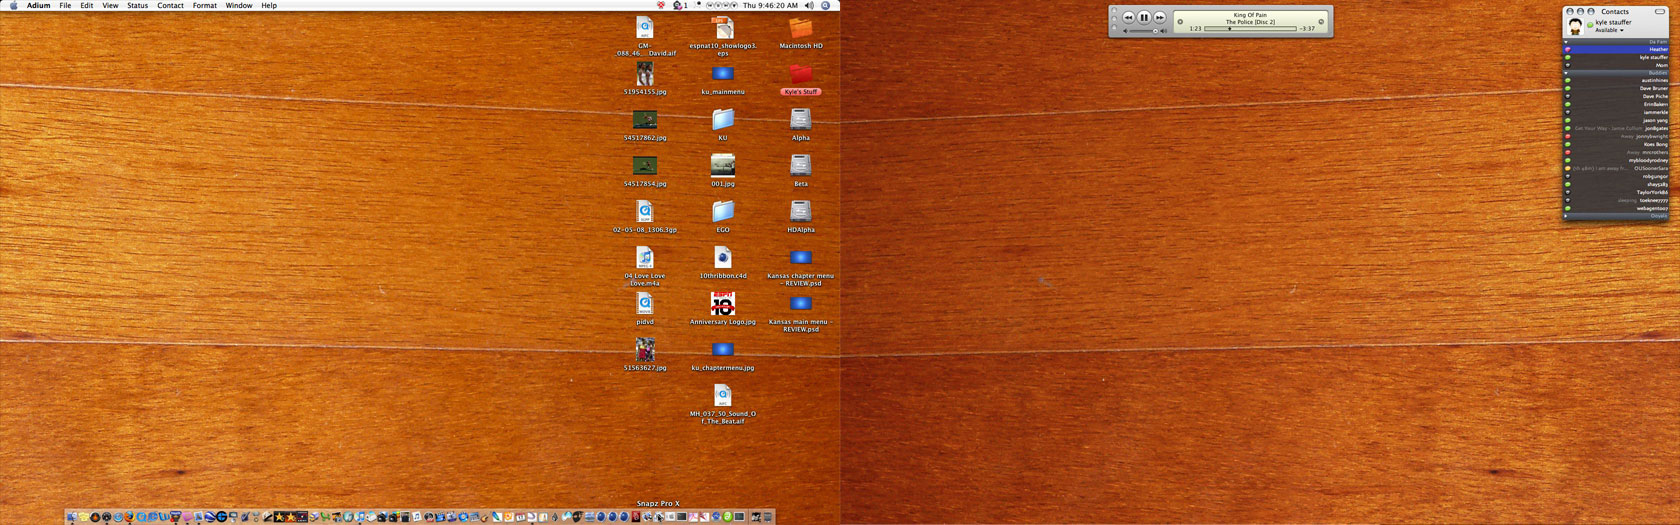1680x525 pixels.
Task: Select webagent007 in contact list
Action: point(1616,208)
